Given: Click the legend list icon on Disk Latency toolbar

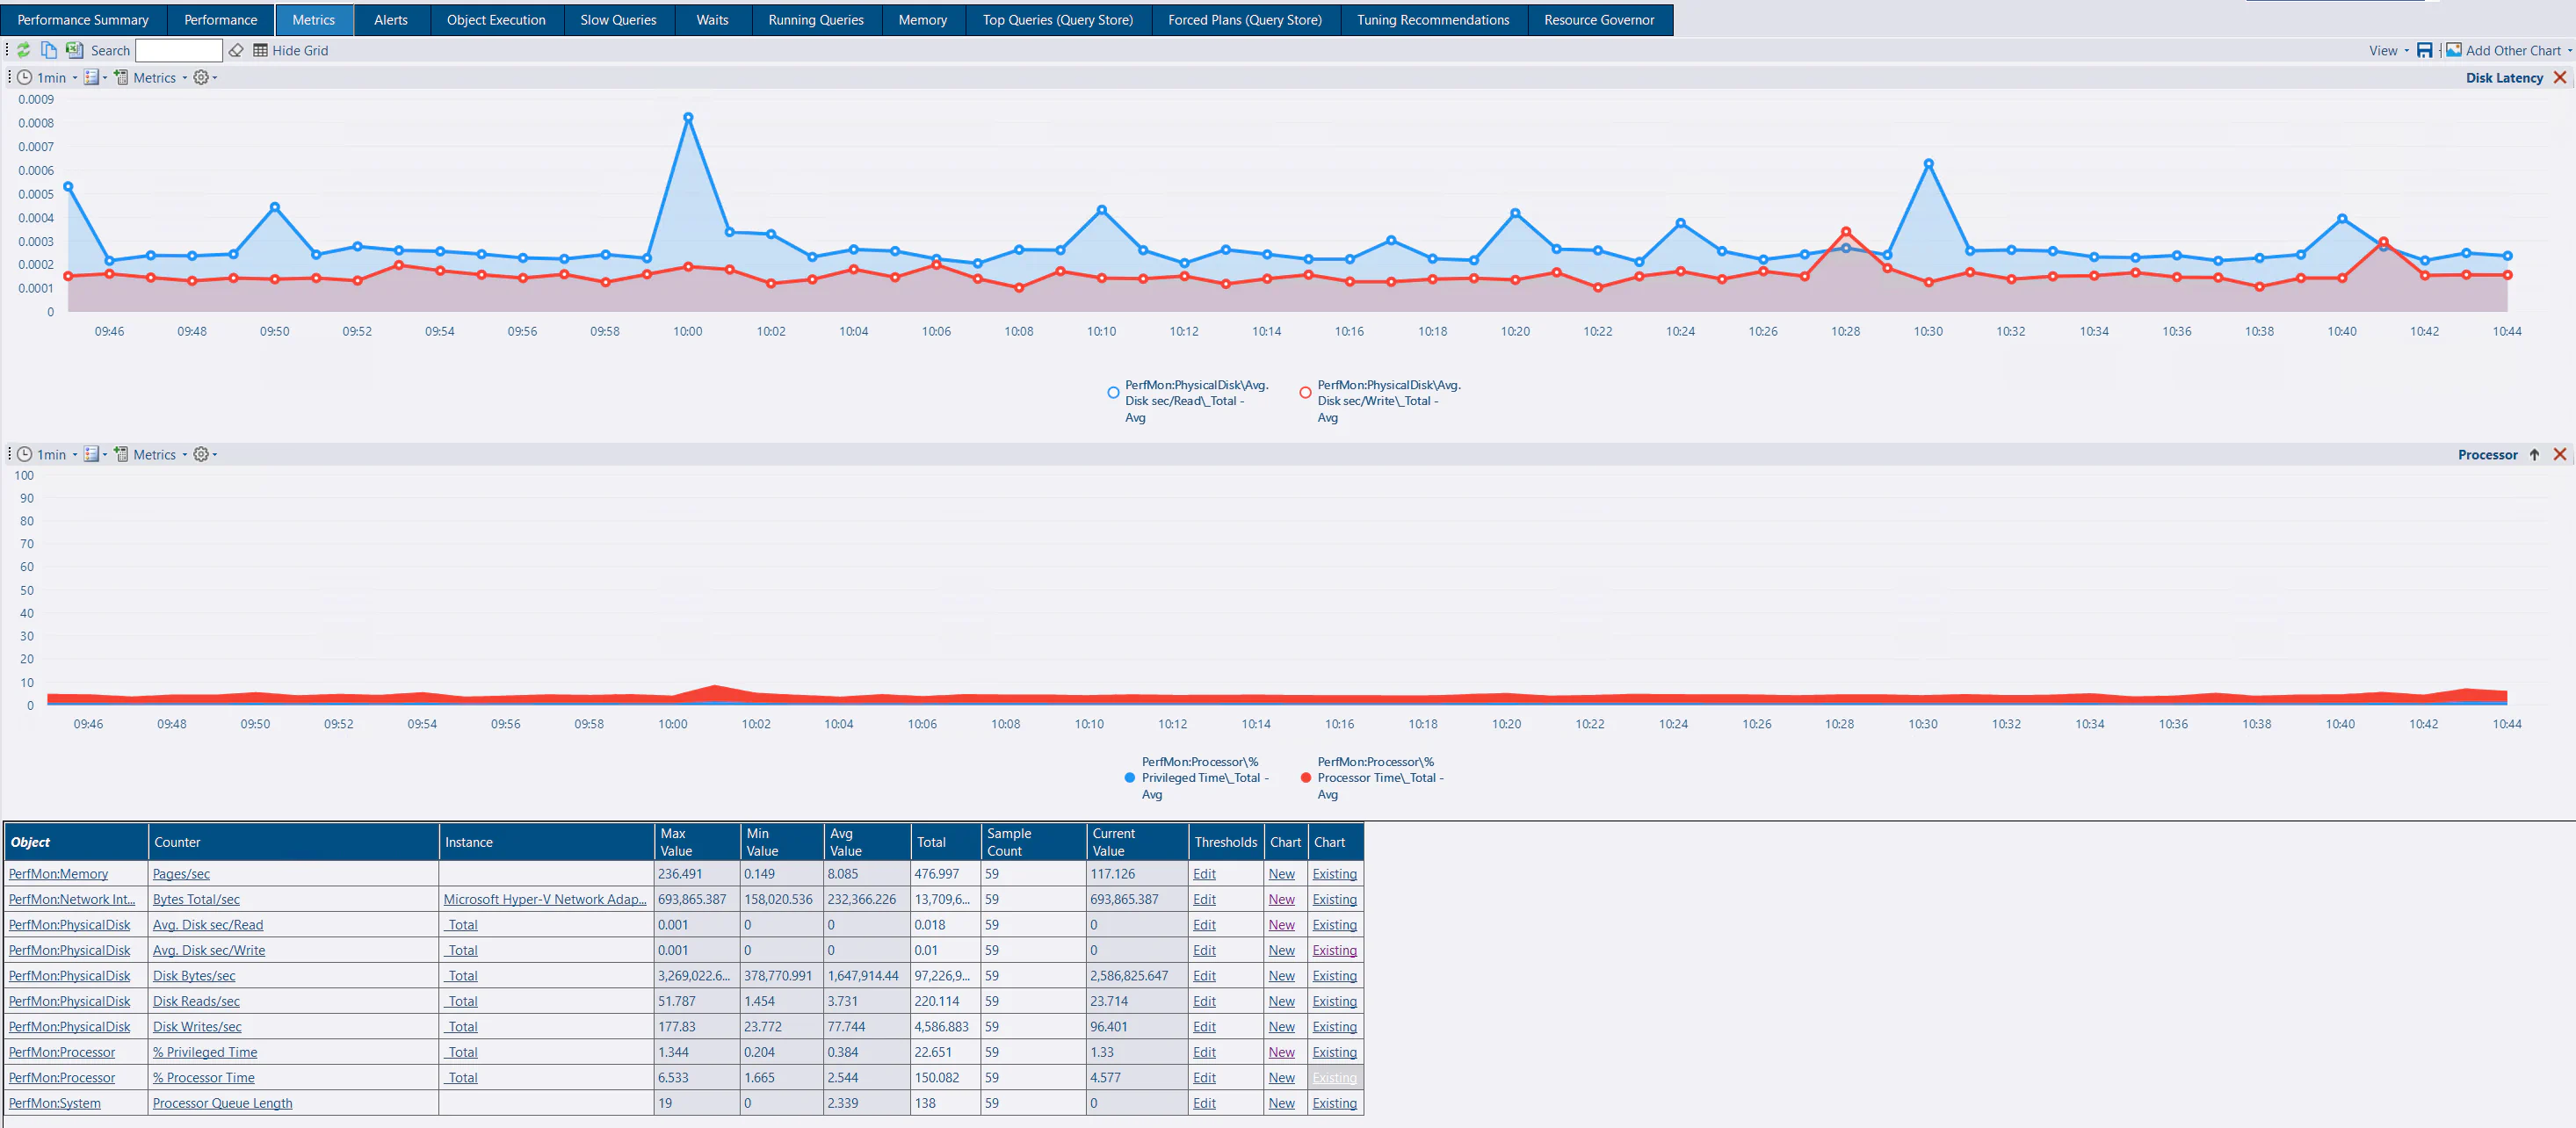Looking at the screenshot, I should pyautogui.click(x=91, y=77).
